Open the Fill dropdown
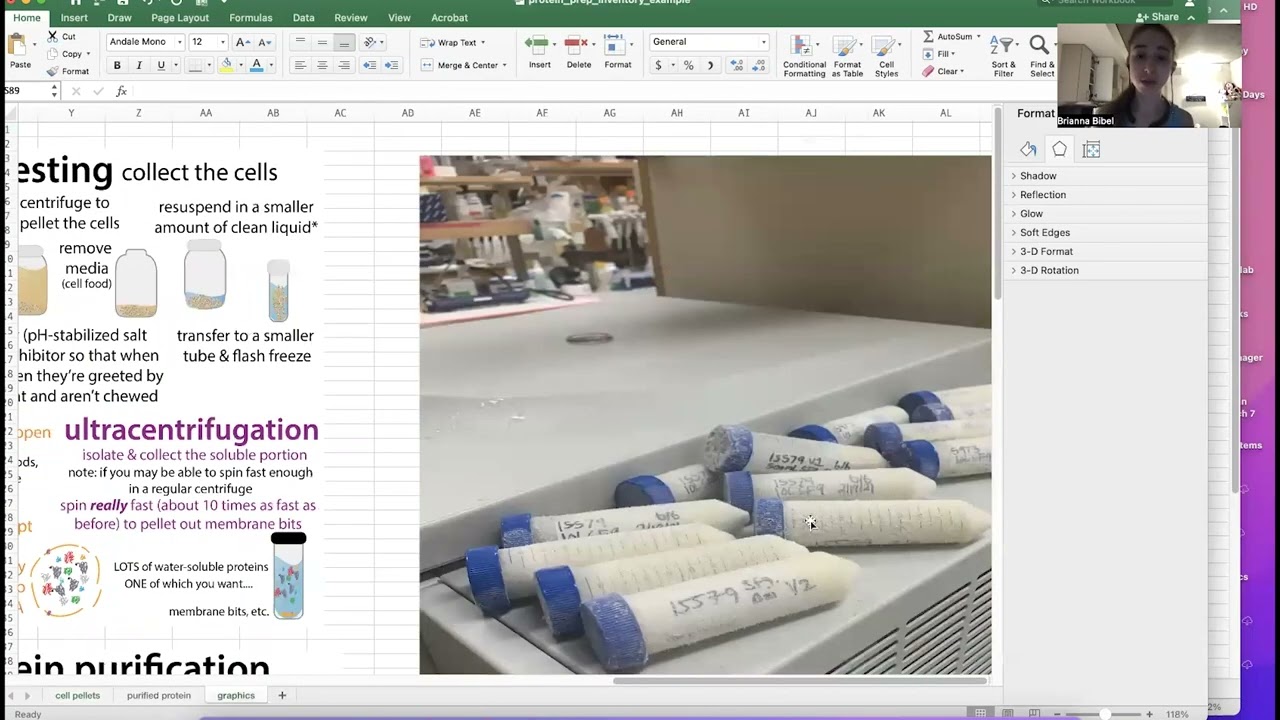 [939, 54]
